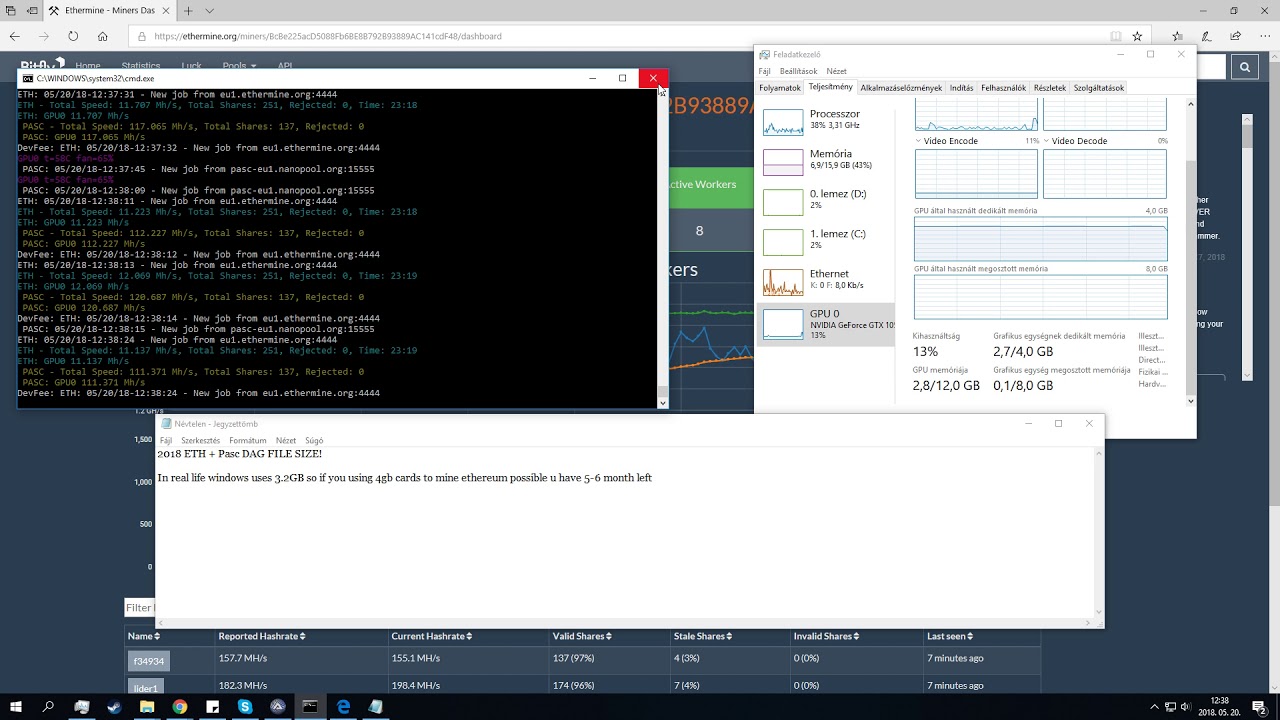The width and height of the screenshot is (1280, 720).
Task: Switch to cmd window via taskbar icon
Action: coord(311,706)
